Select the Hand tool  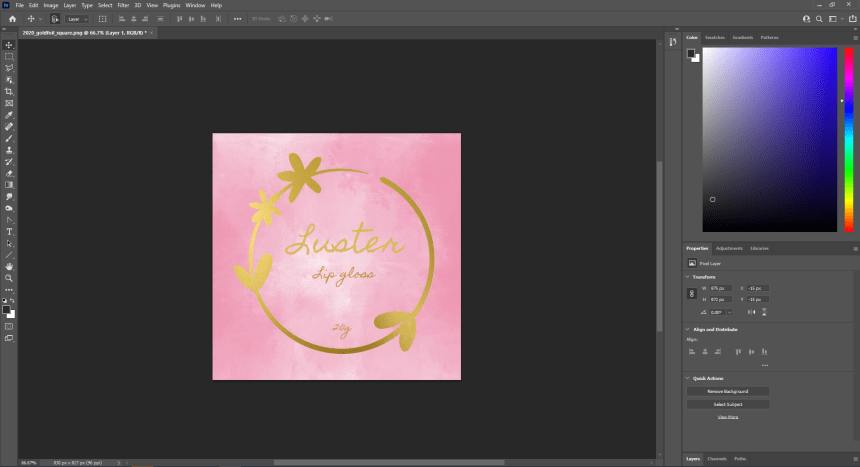[9, 266]
